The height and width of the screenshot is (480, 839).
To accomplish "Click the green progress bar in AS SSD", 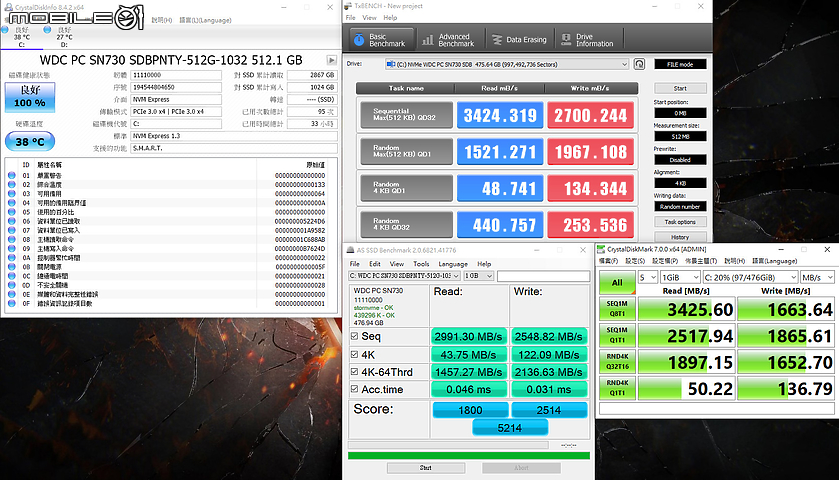I will point(469,455).
